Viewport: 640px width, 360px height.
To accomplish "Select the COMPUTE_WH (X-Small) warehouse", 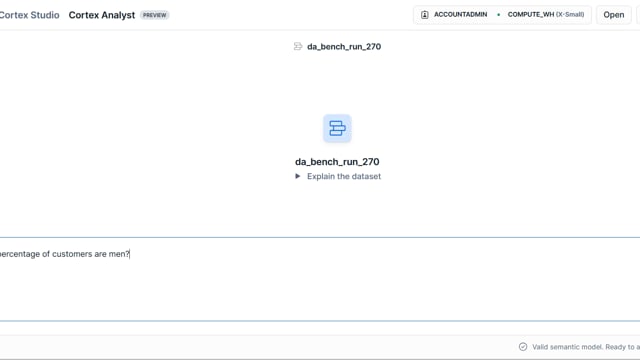I will pos(546,15).
